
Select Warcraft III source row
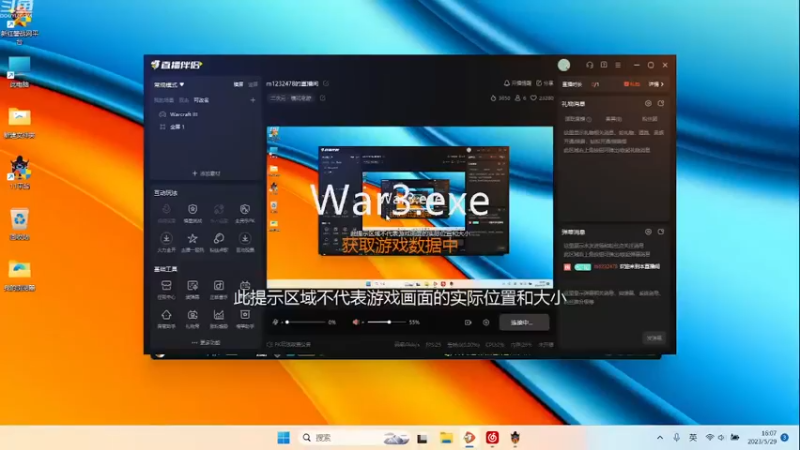pos(206,114)
